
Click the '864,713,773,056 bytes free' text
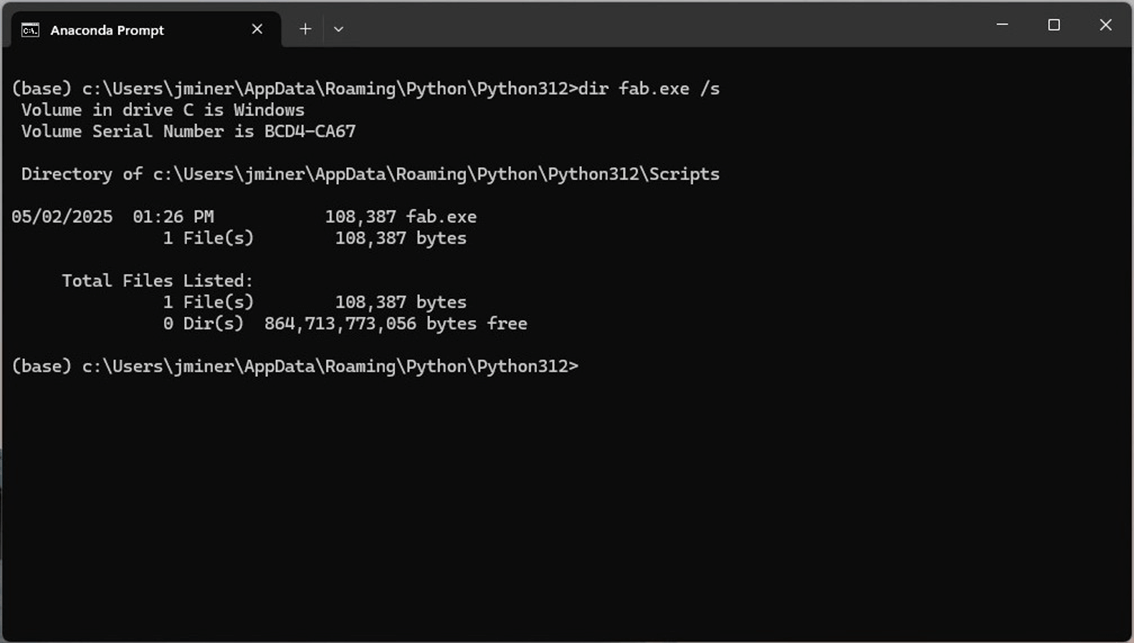tap(395, 324)
